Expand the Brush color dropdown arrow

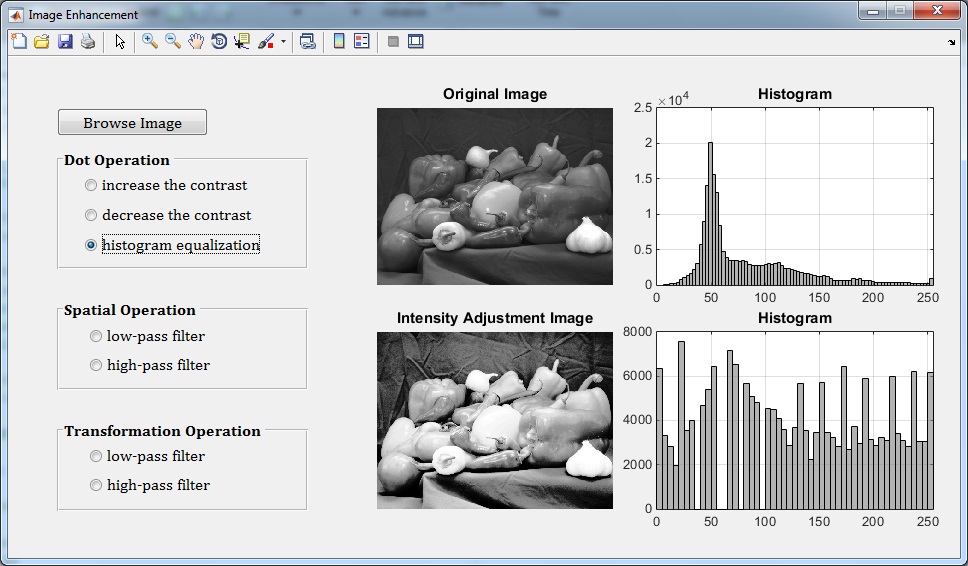pyautogui.click(x=283, y=42)
